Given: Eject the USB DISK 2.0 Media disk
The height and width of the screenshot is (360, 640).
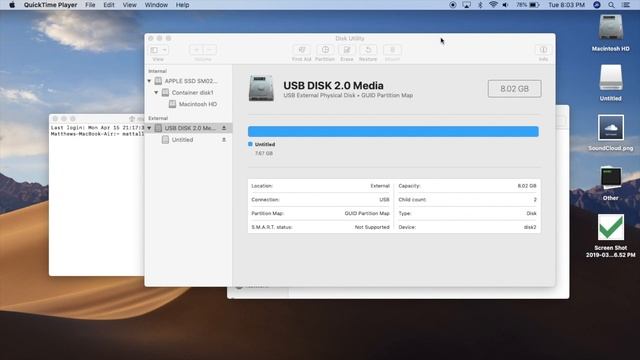Looking at the screenshot, I should pos(224,128).
